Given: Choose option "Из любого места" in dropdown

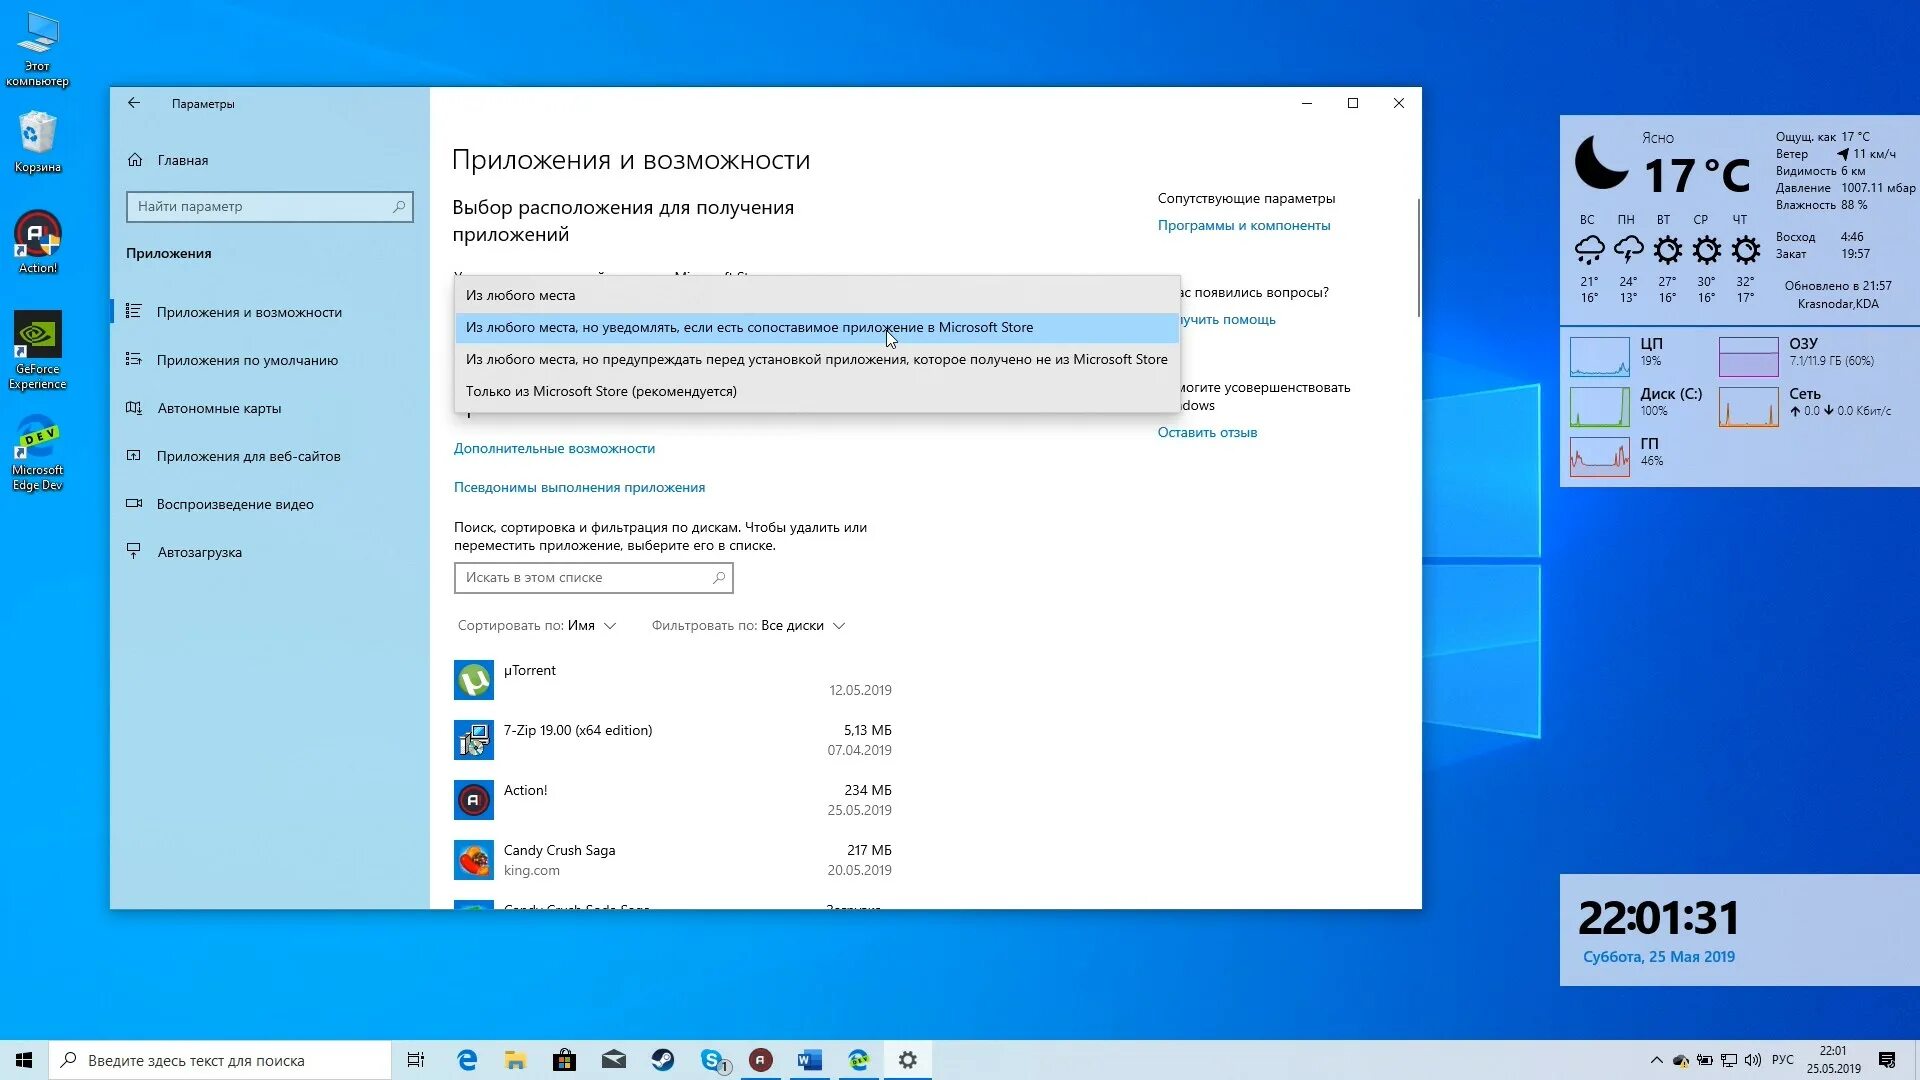Looking at the screenshot, I should 520,295.
